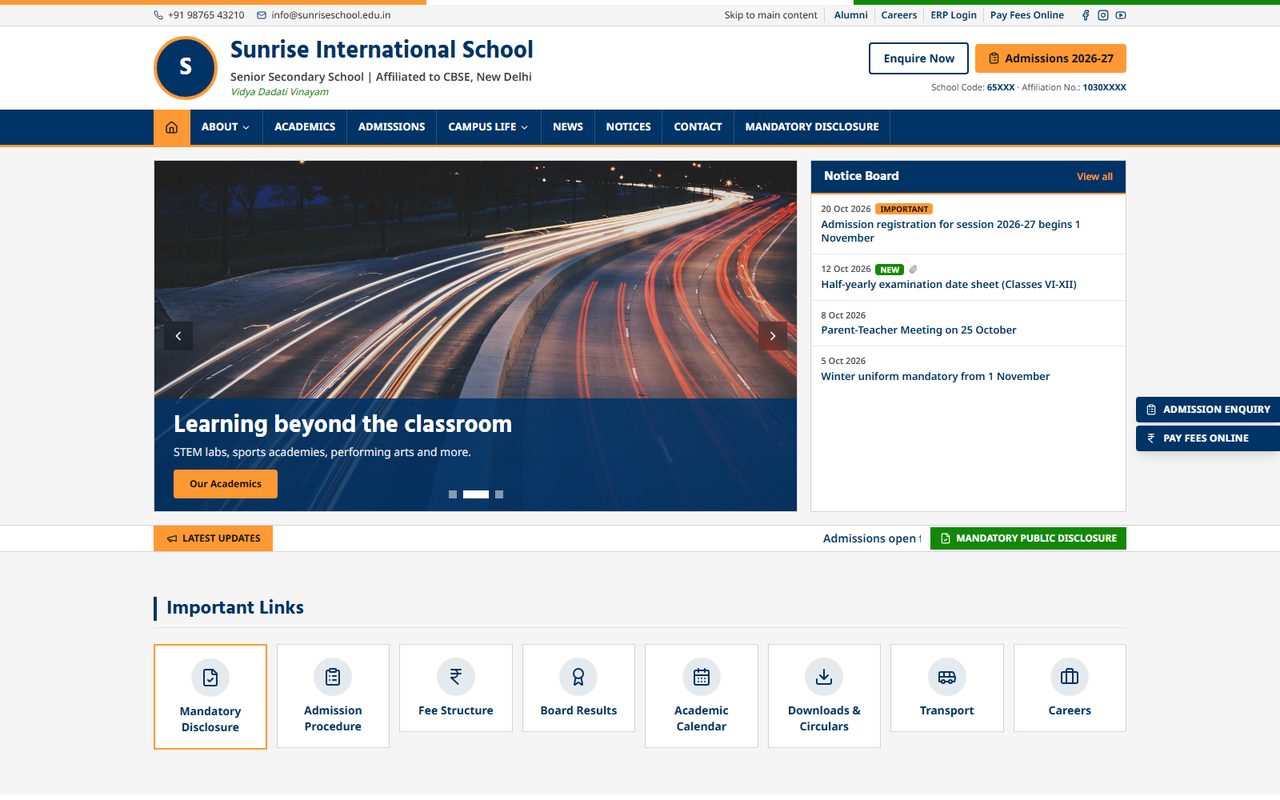Viewport: 1280px width, 800px height.
Task: Open the Notices menu item
Action: tap(628, 127)
